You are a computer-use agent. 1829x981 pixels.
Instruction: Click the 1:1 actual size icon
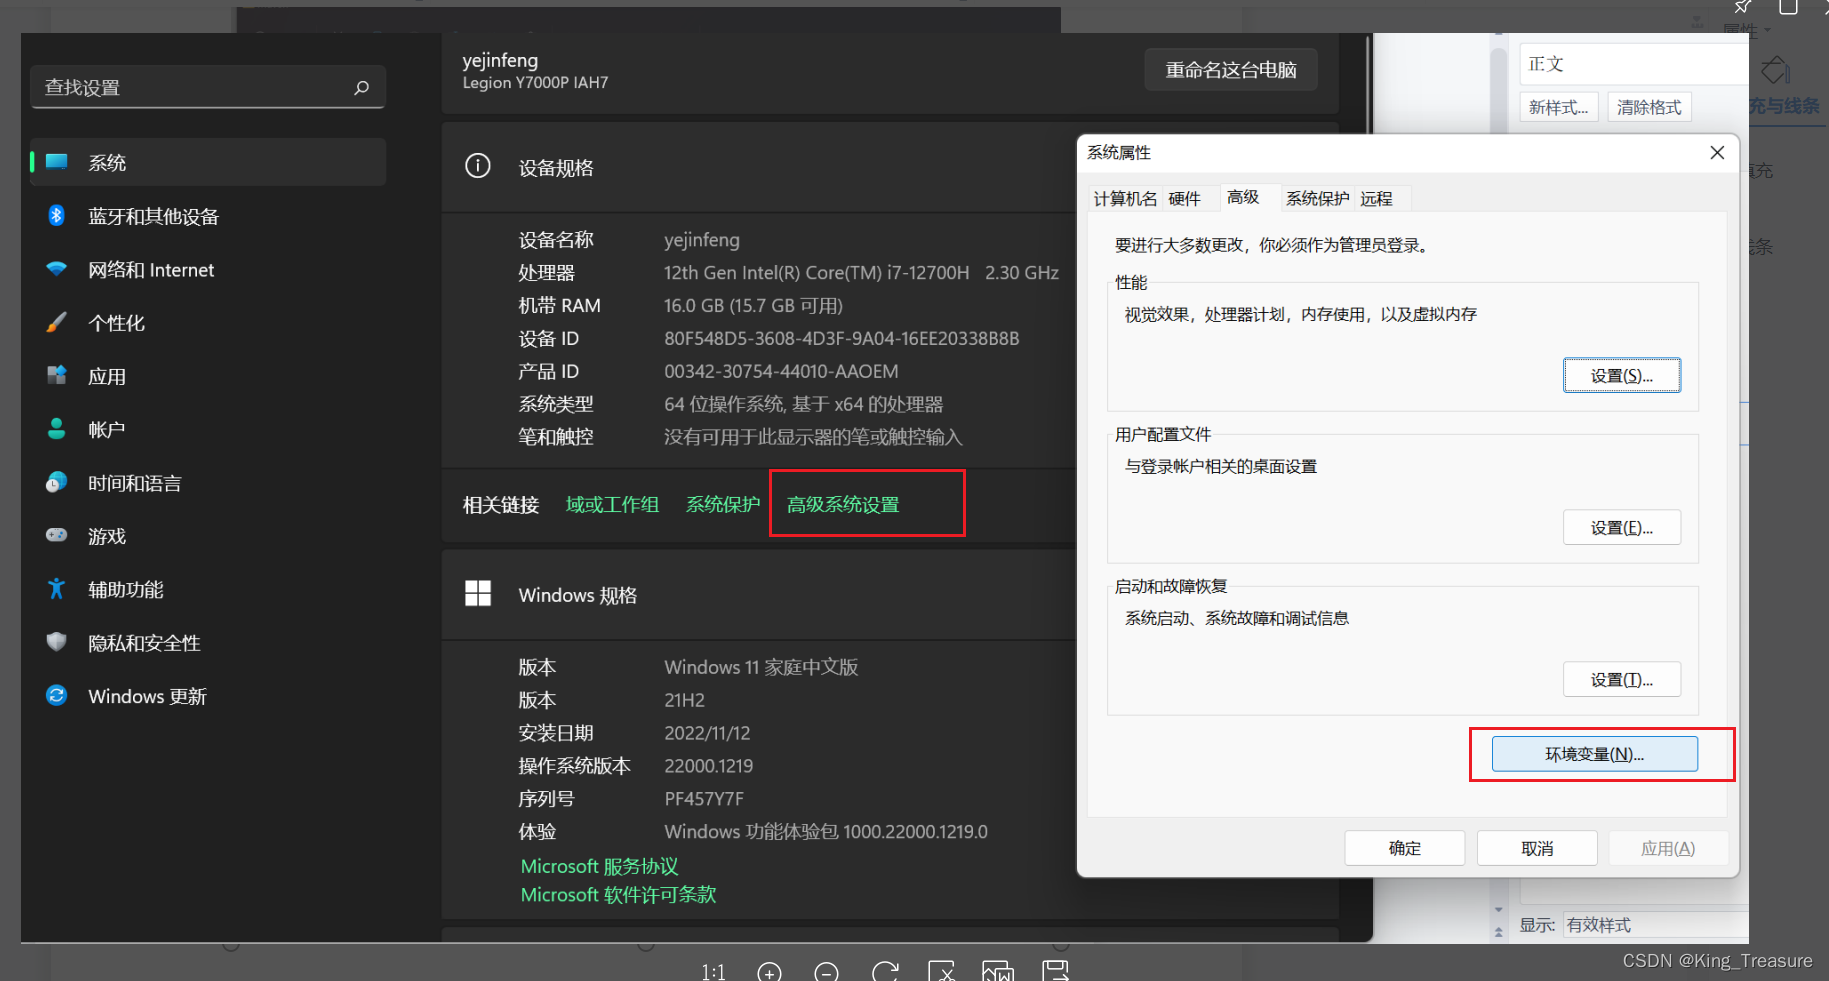pyautogui.click(x=713, y=972)
